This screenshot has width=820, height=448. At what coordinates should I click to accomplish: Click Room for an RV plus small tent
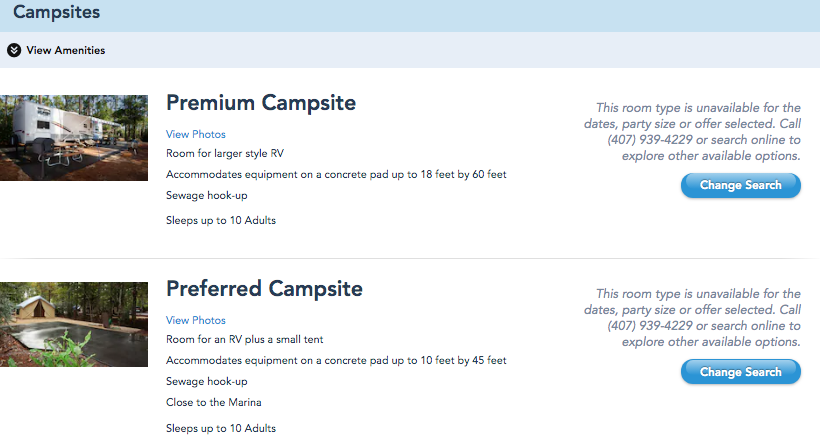tap(245, 339)
